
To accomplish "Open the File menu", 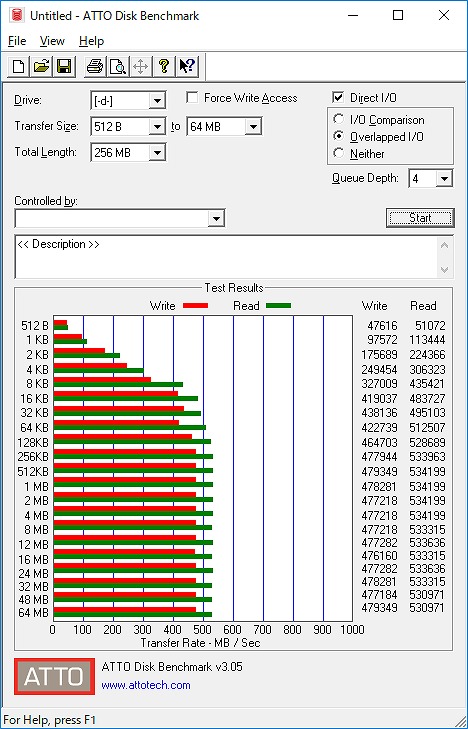I will 17,41.
